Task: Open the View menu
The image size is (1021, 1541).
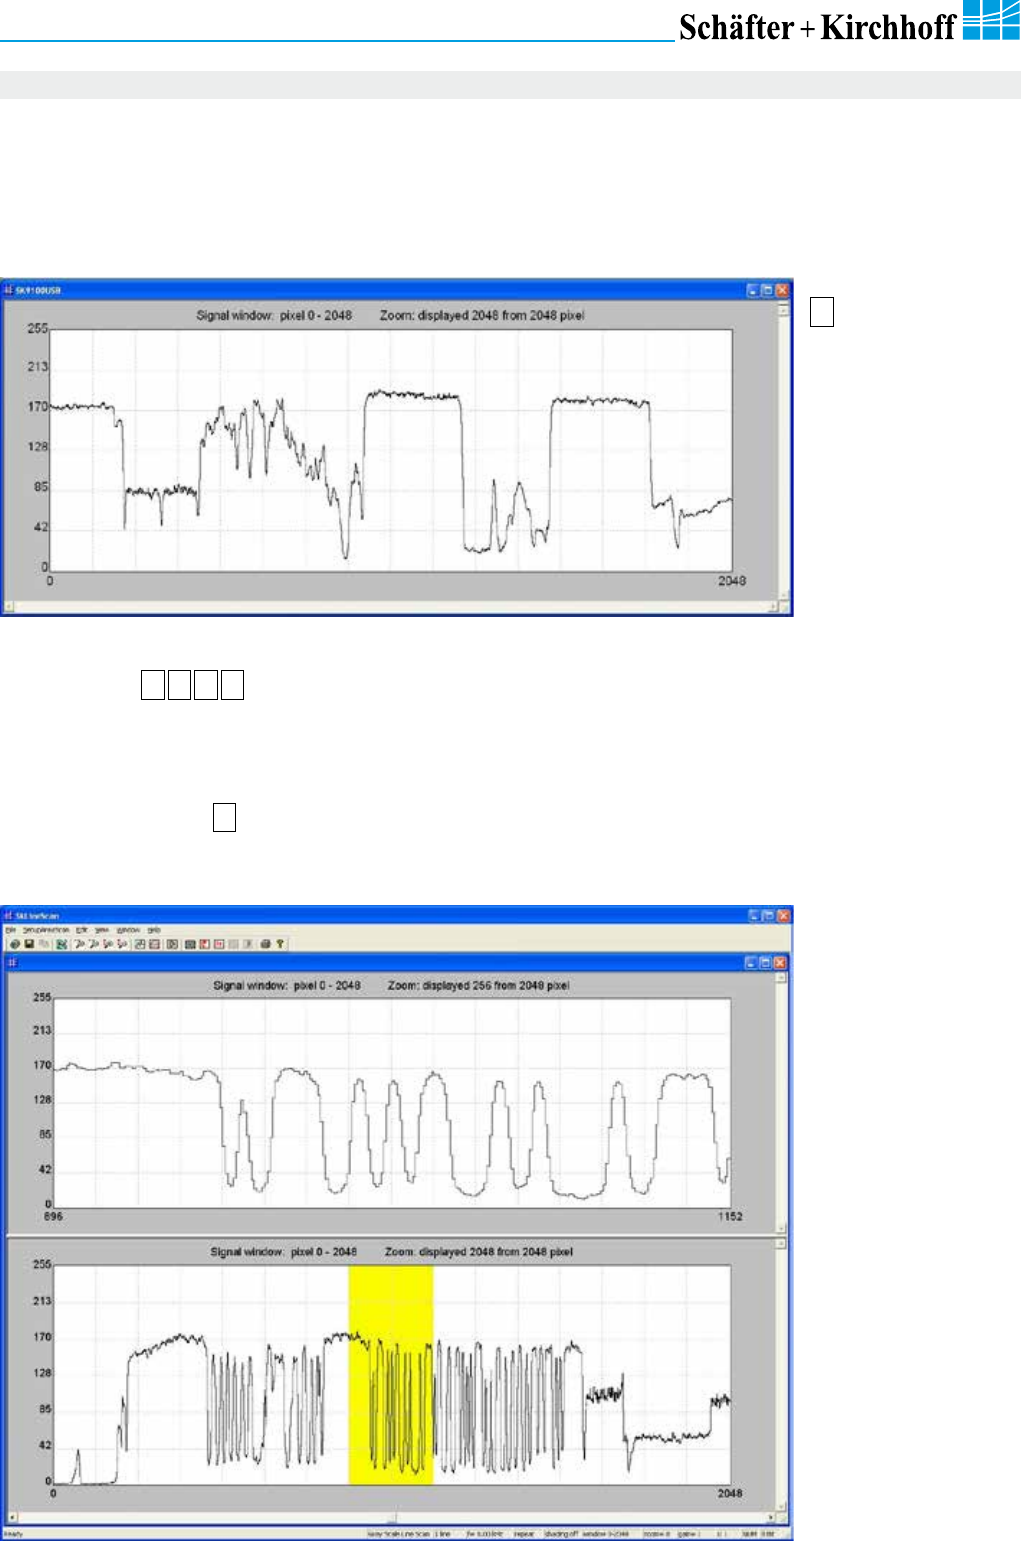Action: (102, 930)
